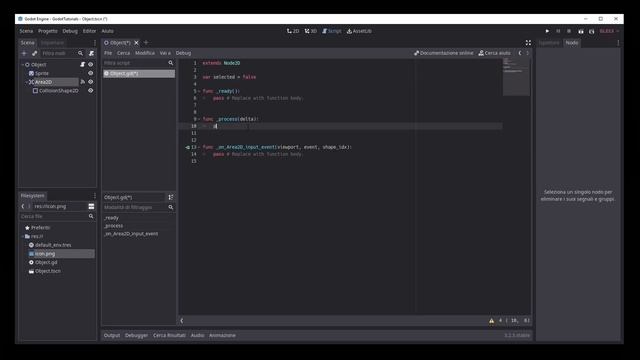Switch to 3D workspace
This screenshot has height=360, width=640.
pyautogui.click(x=311, y=31)
